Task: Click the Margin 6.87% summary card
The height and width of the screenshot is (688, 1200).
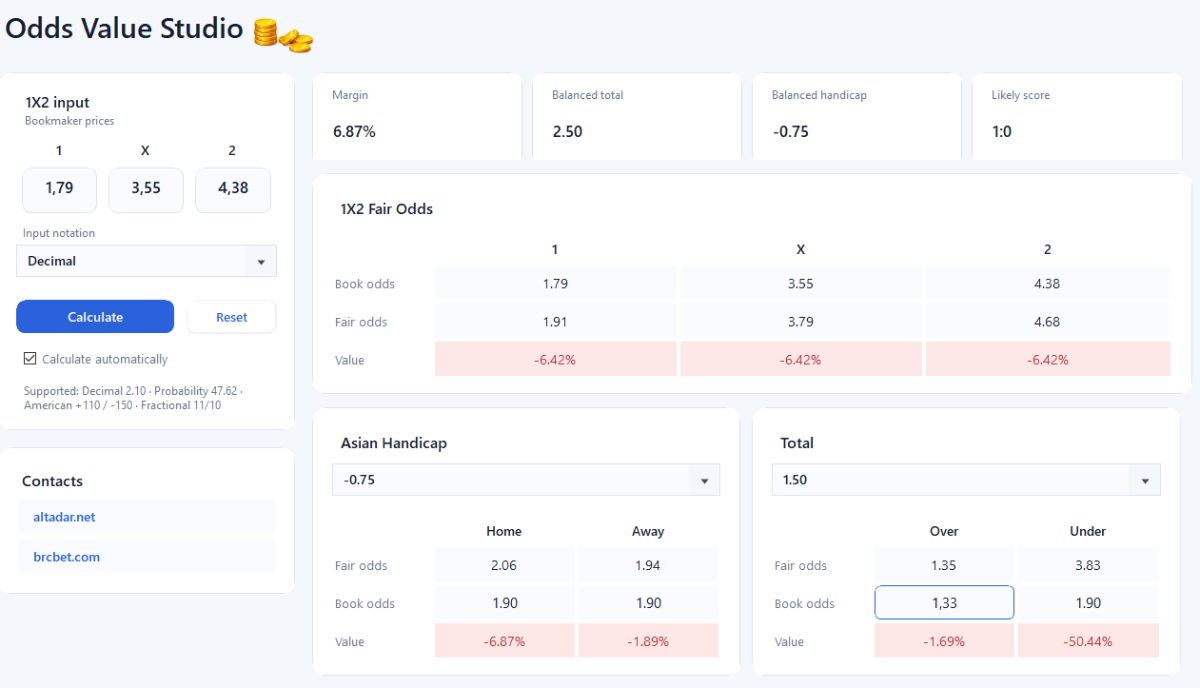Action: point(417,116)
